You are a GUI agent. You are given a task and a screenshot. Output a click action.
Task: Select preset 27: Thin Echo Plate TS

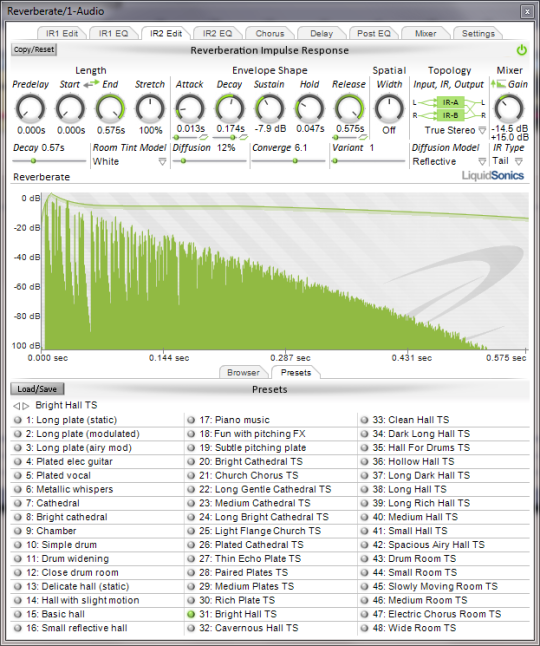tap(271, 559)
